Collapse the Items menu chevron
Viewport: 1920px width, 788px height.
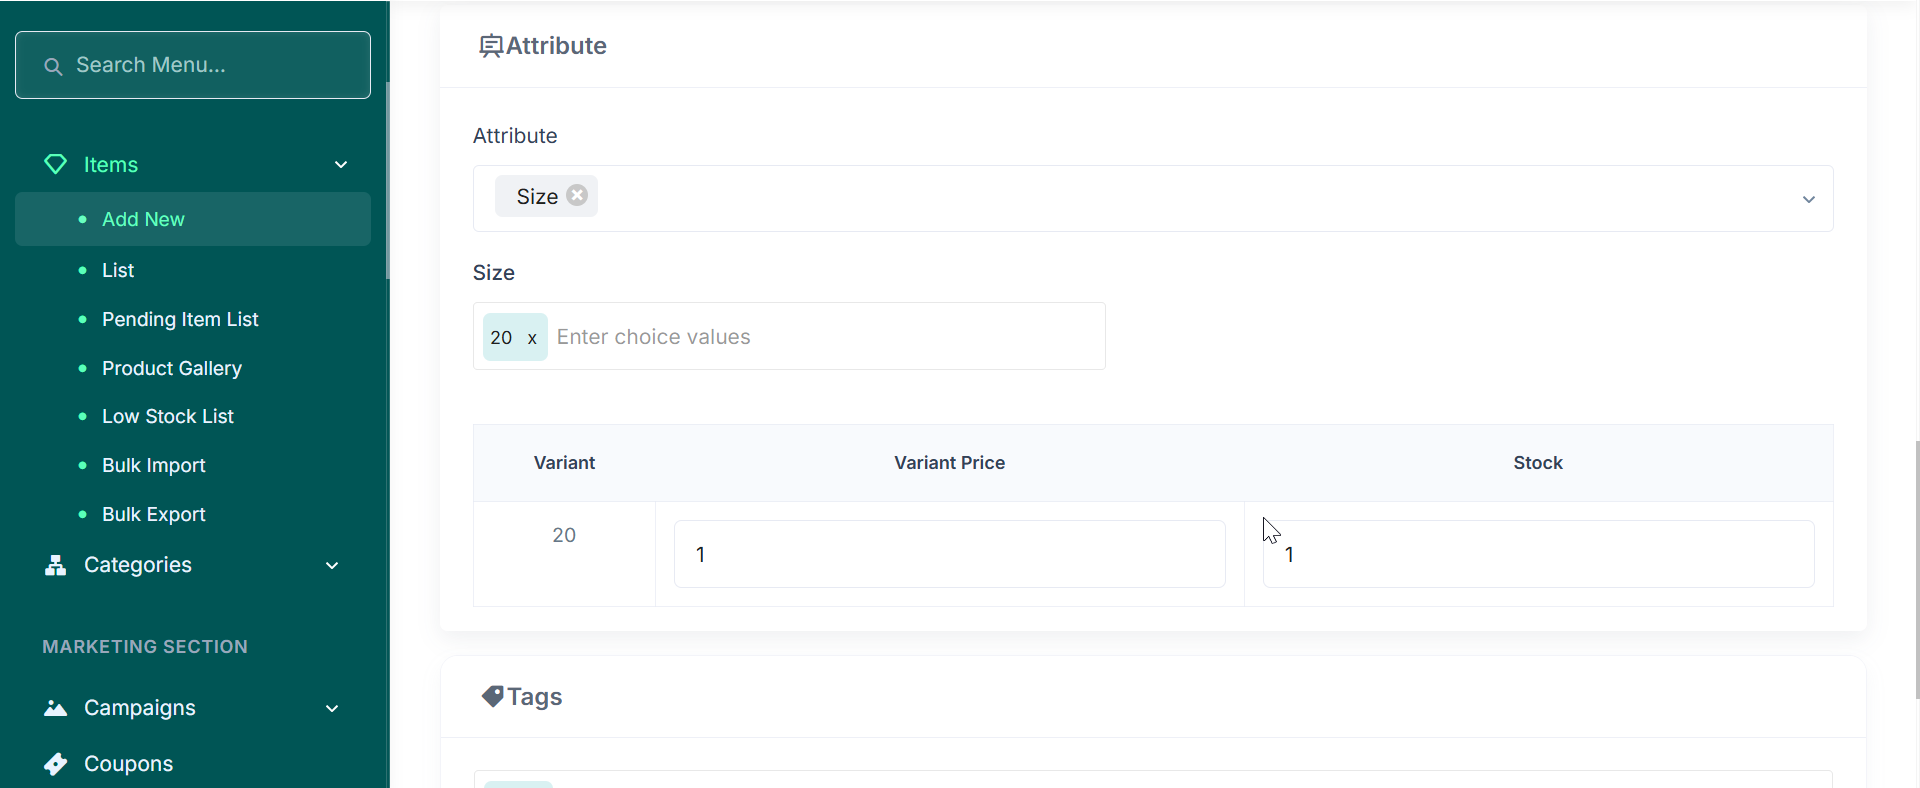341,165
